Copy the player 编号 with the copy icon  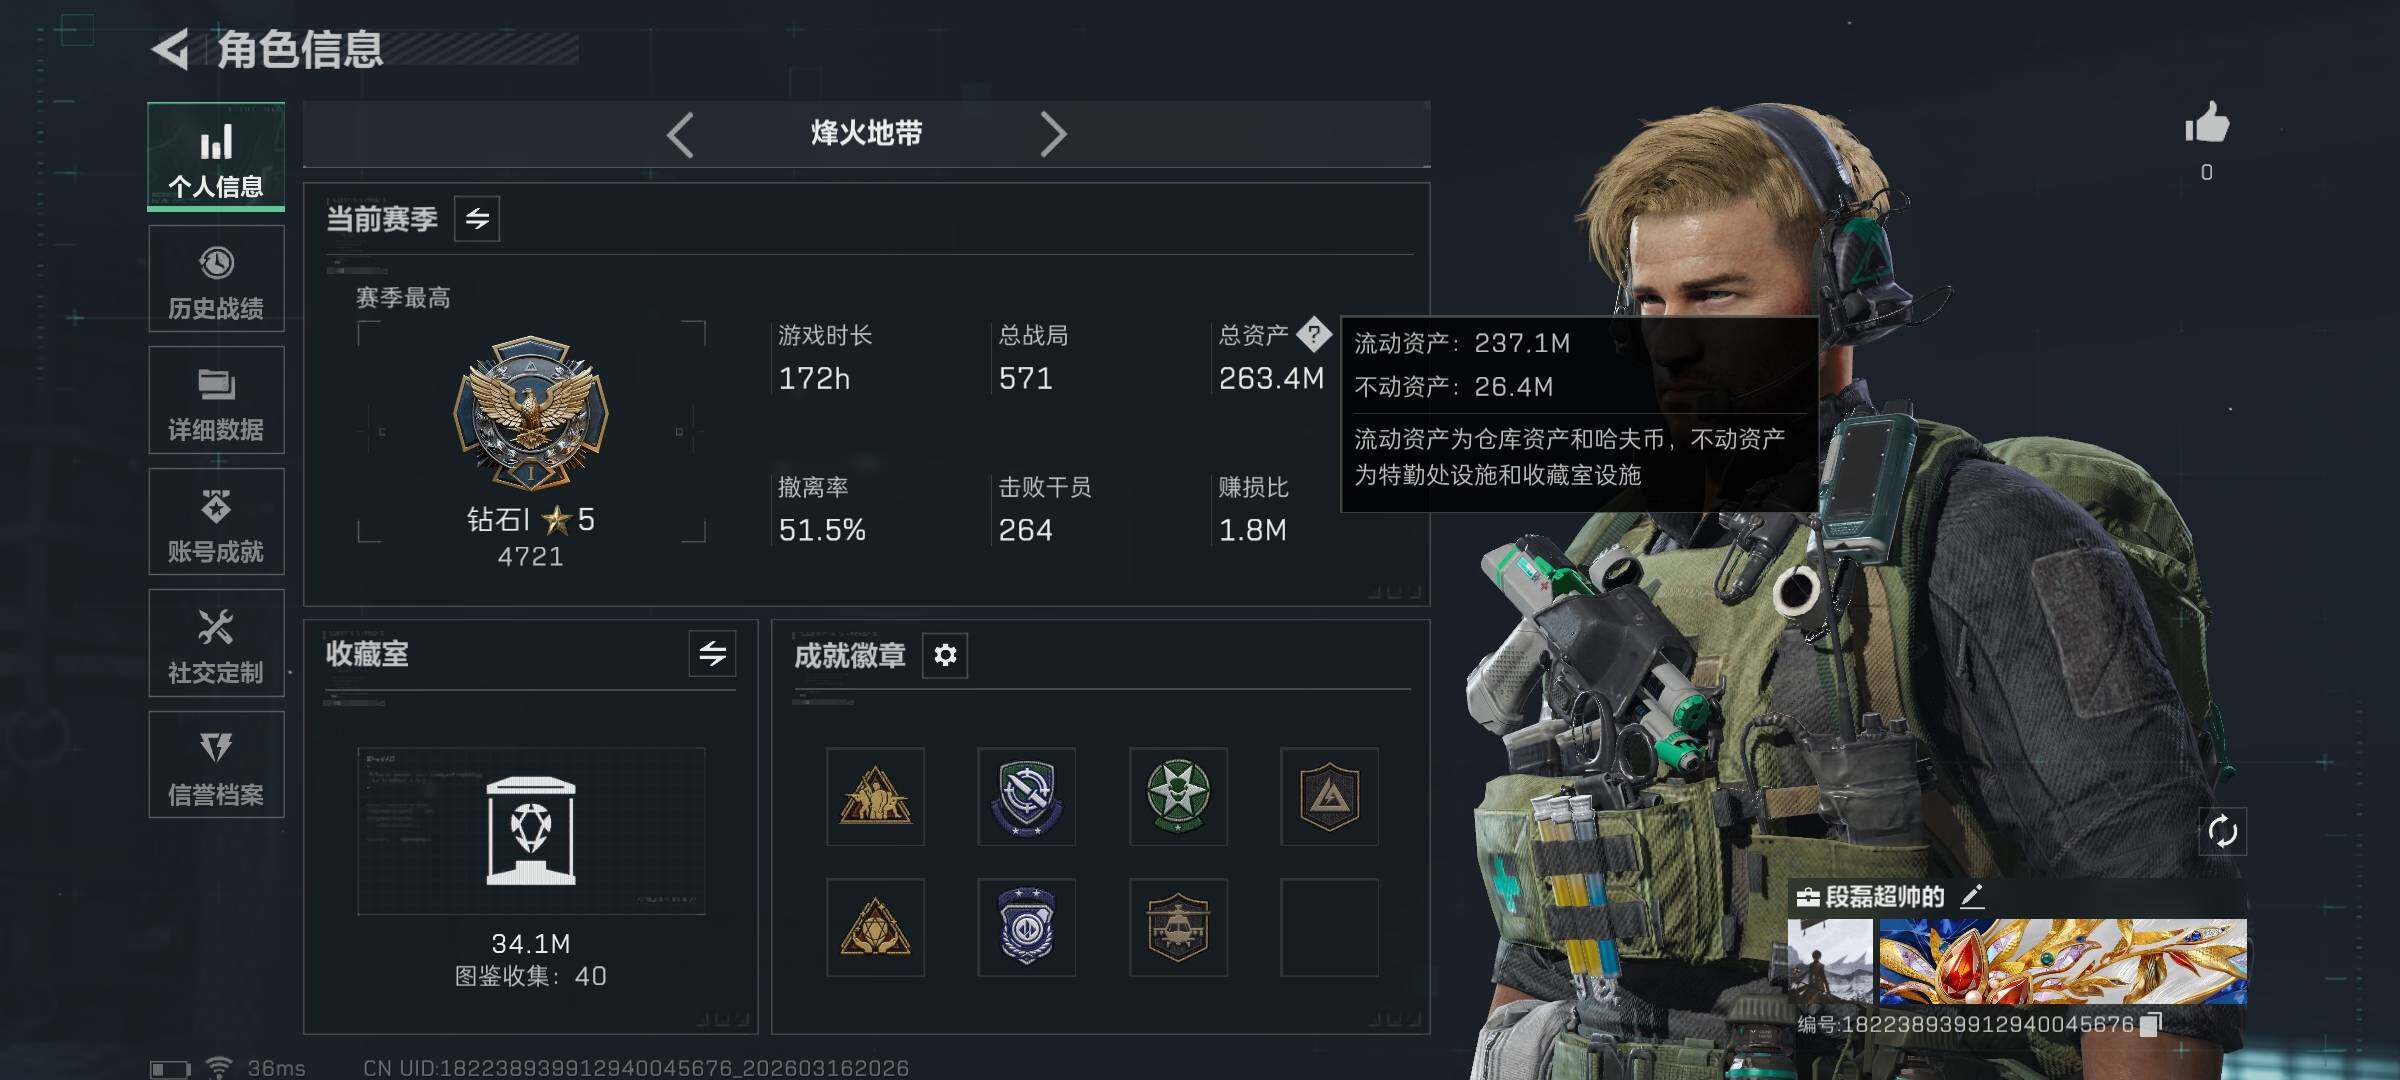2151,1024
